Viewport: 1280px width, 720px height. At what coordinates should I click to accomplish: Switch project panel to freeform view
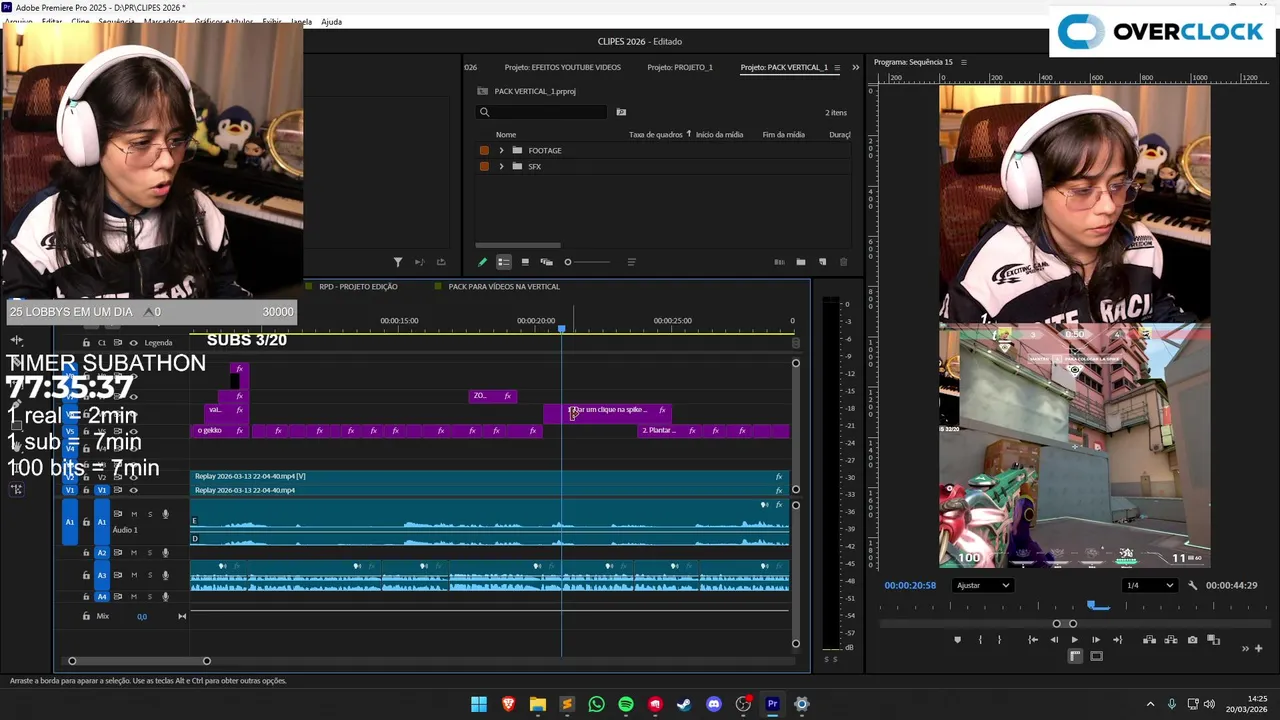coord(546,262)
